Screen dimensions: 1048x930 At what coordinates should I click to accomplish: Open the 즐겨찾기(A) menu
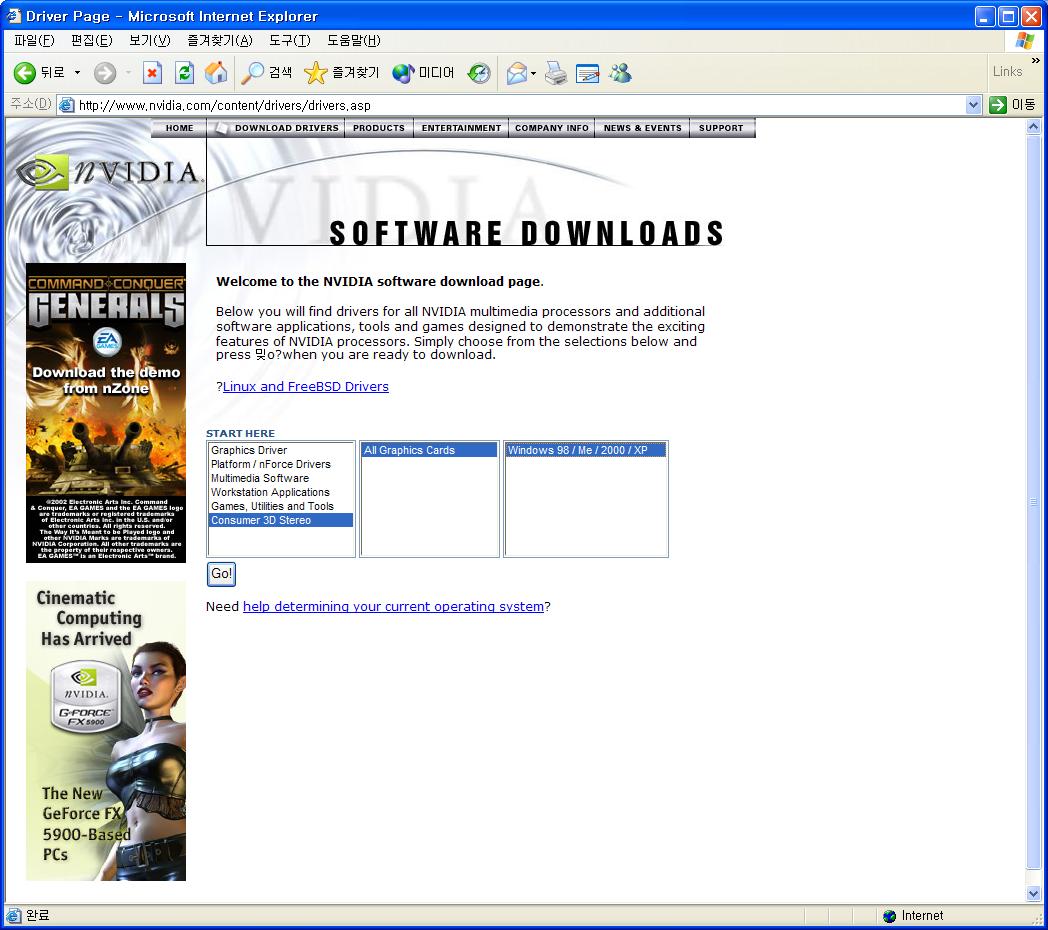tap(219, 40)
